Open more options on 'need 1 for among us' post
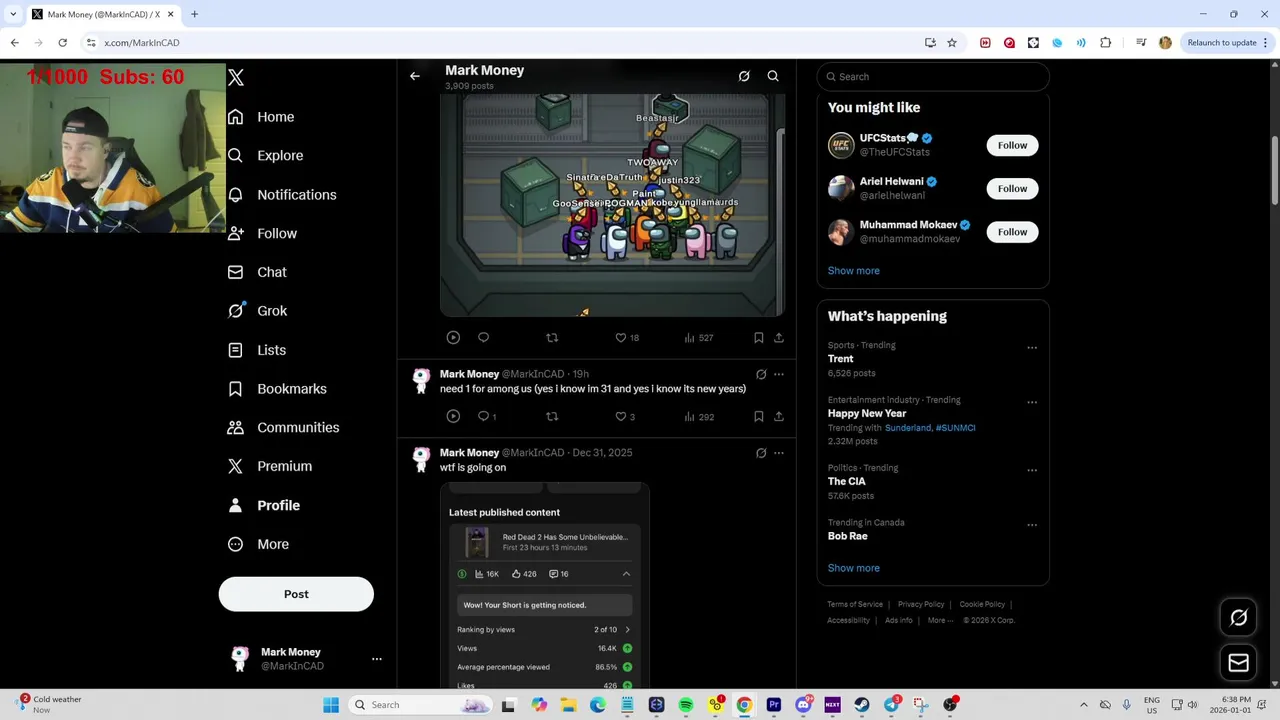 click(779, 374)
